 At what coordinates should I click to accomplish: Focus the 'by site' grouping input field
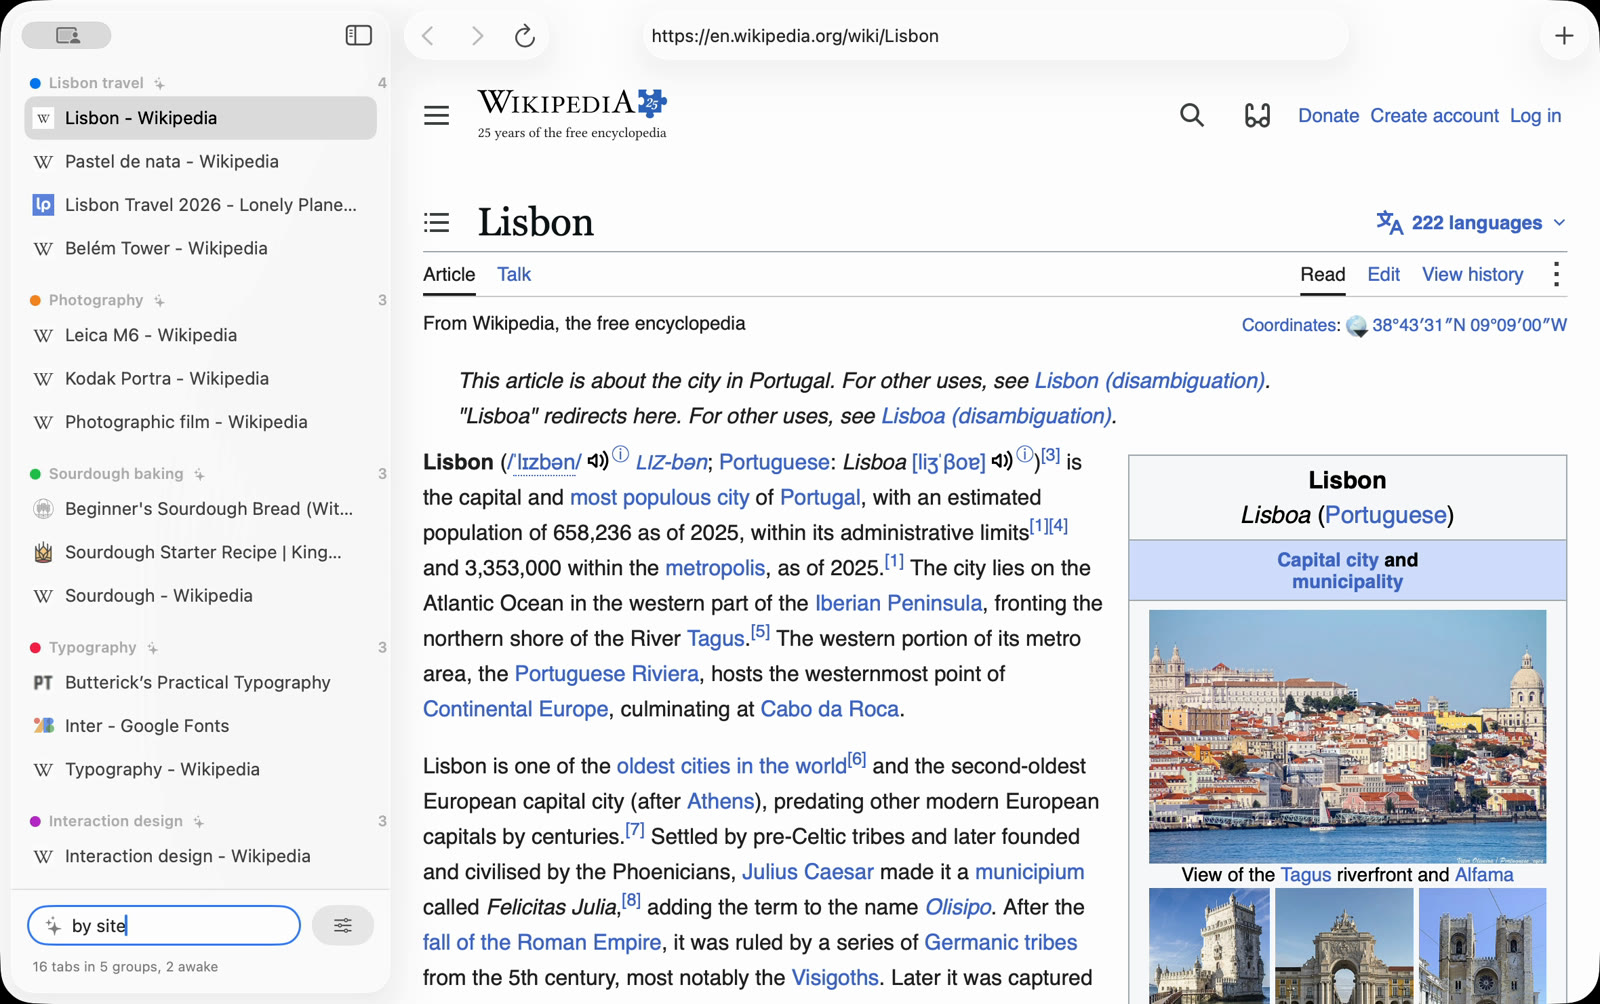(x=164, y=926)
